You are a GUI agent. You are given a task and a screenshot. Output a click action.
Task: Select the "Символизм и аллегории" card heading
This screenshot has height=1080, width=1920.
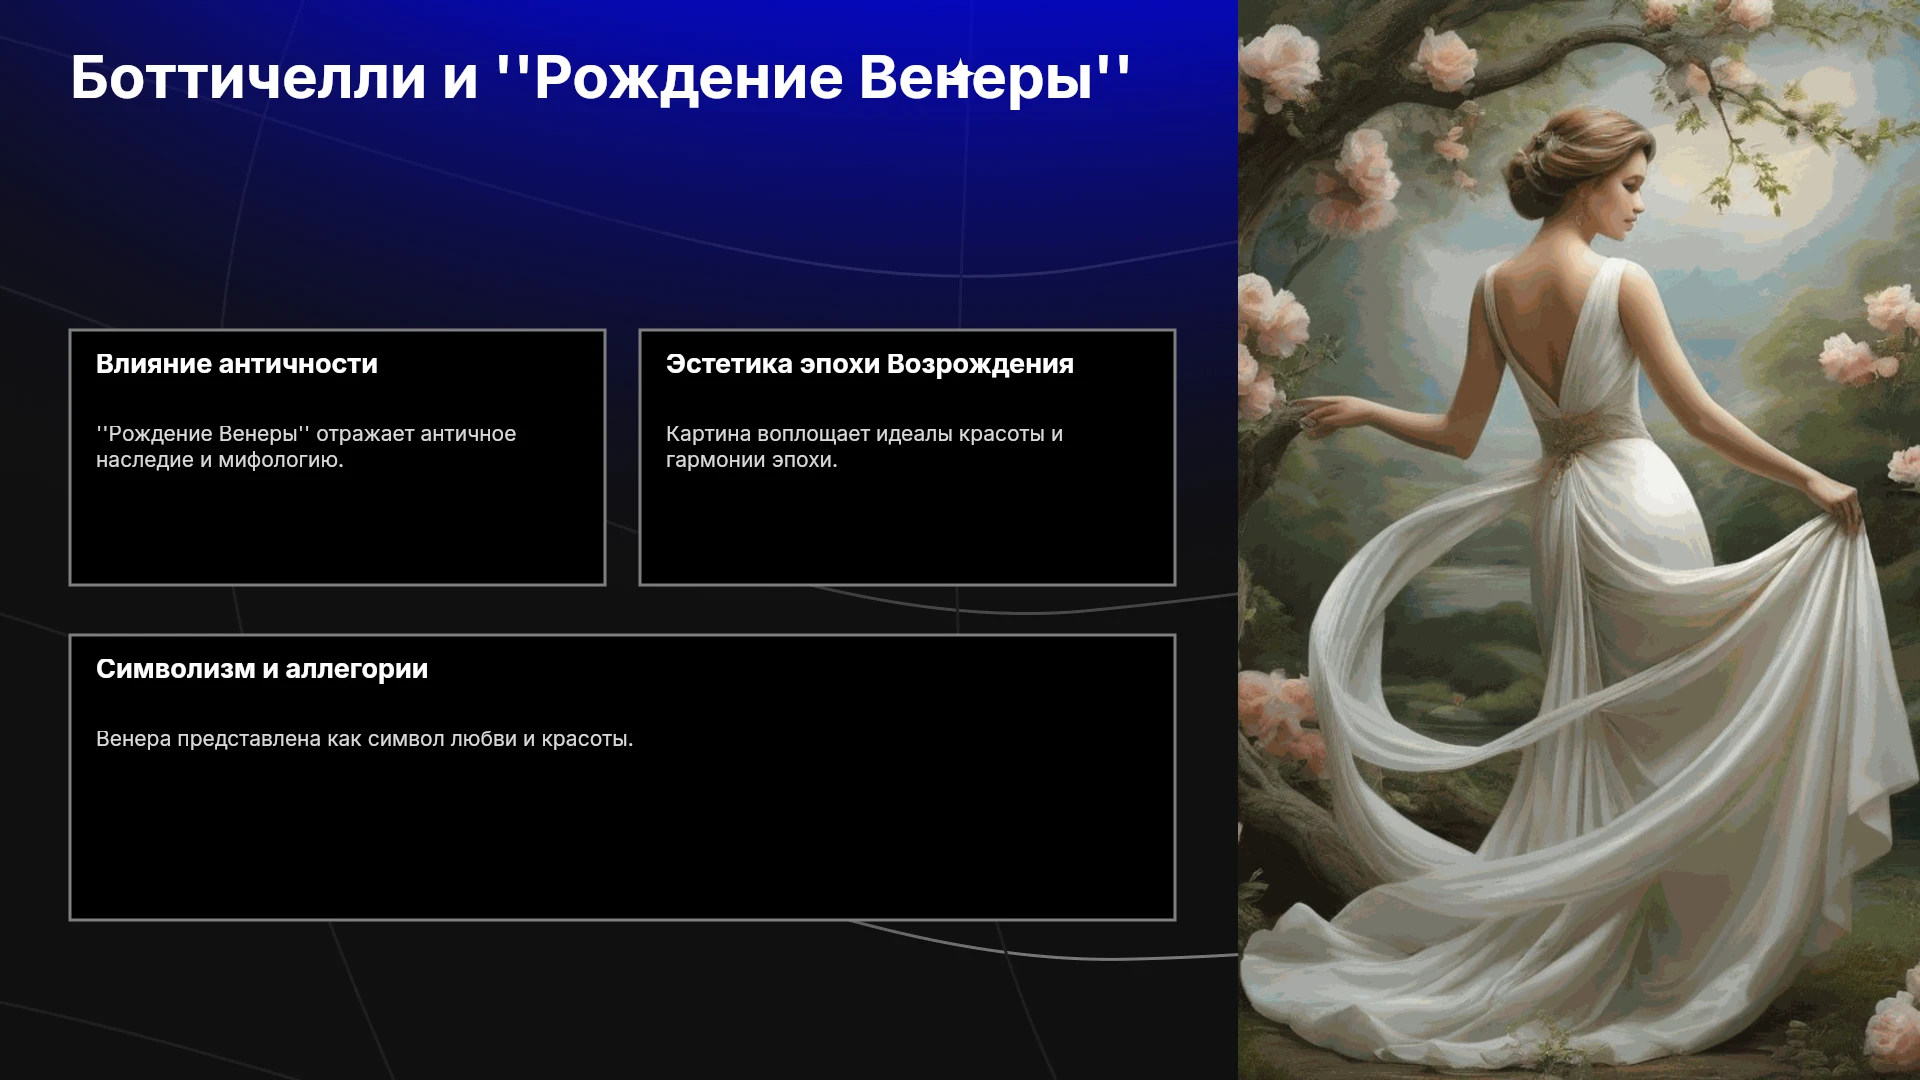pyautogui.click(x=262, y=669)
